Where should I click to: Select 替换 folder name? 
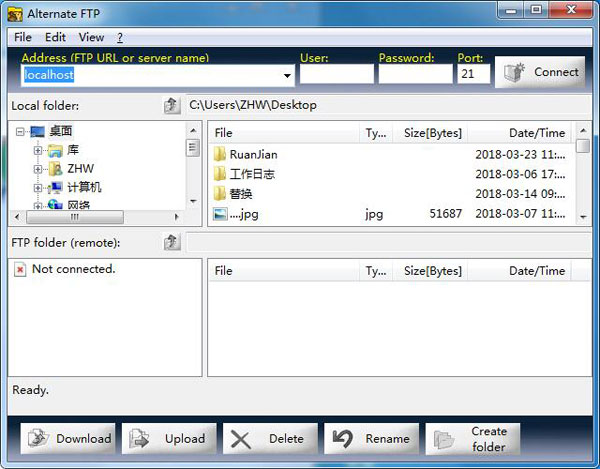point(241,194)
